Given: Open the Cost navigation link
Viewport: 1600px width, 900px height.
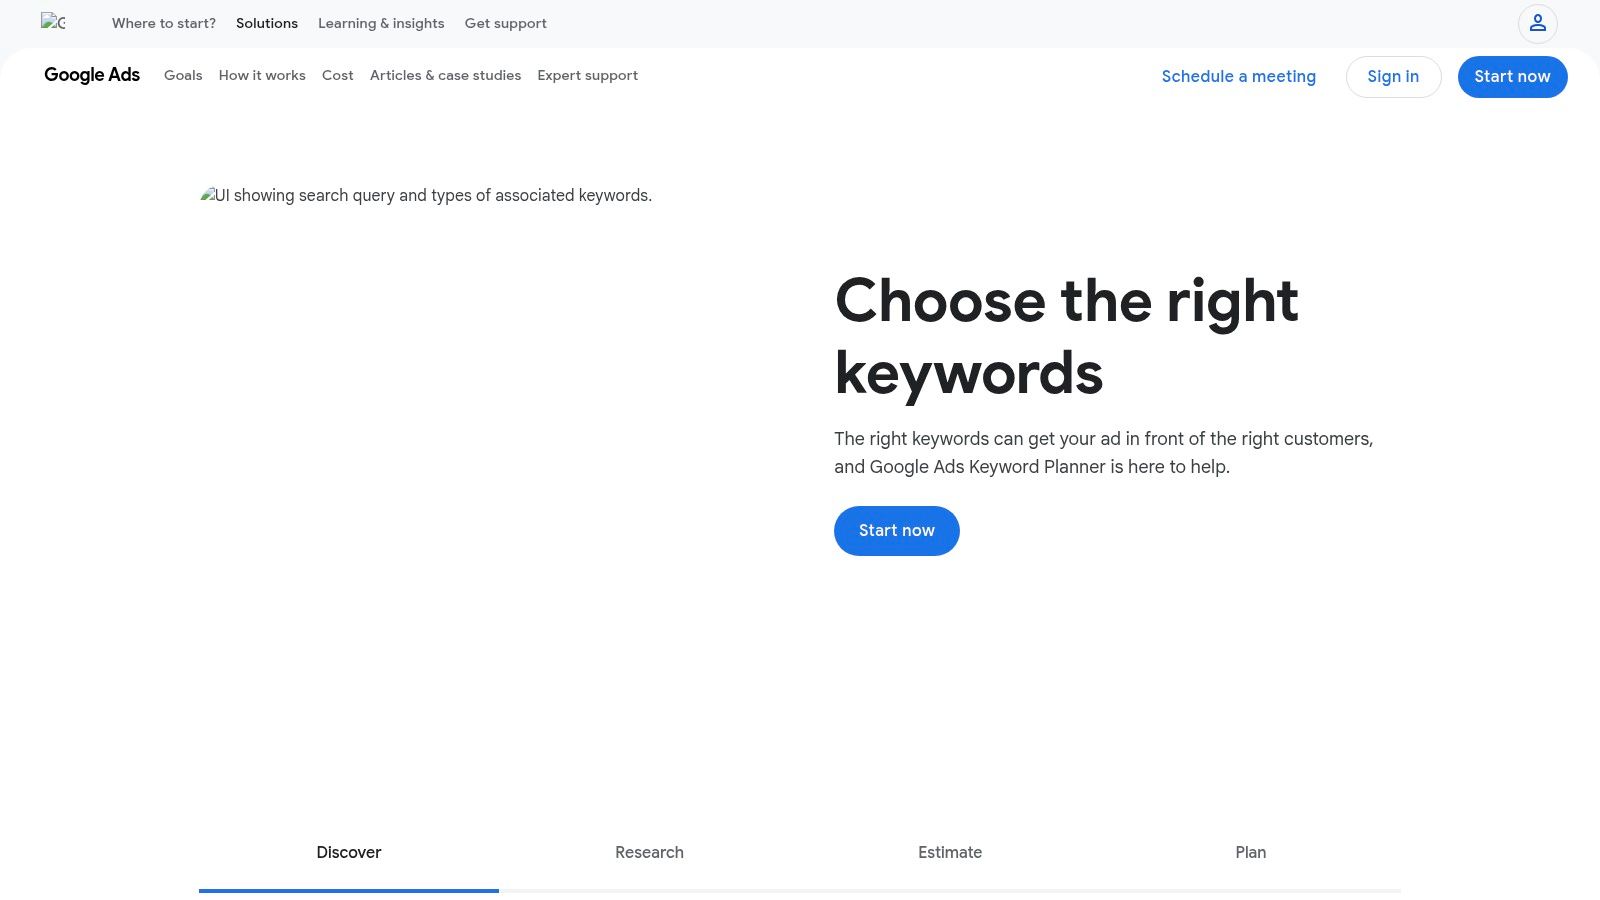Looking at the screenshot, I should point(338,75).
